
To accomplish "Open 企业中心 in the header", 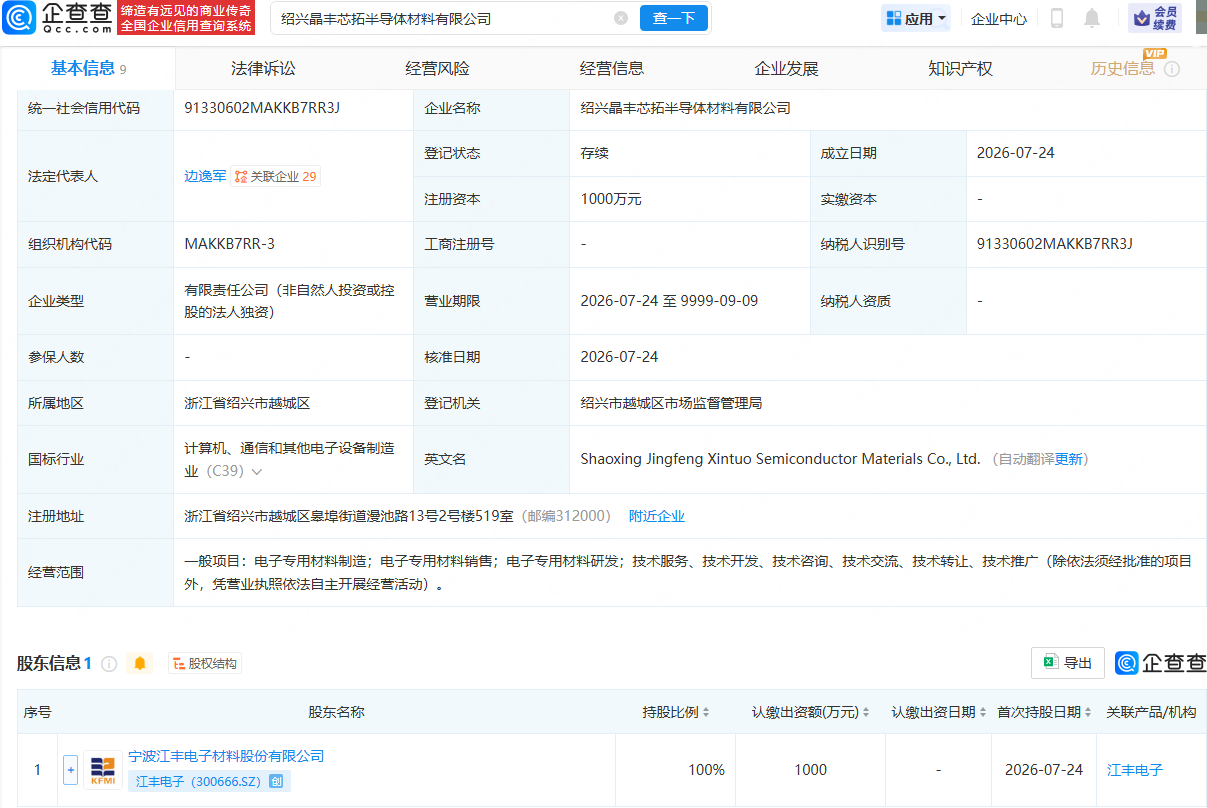I will pyautogui.click(x=999, y=18).
